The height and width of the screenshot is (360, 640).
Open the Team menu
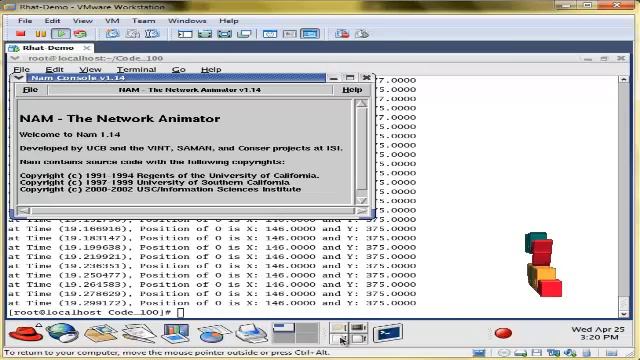coord(144,21)
